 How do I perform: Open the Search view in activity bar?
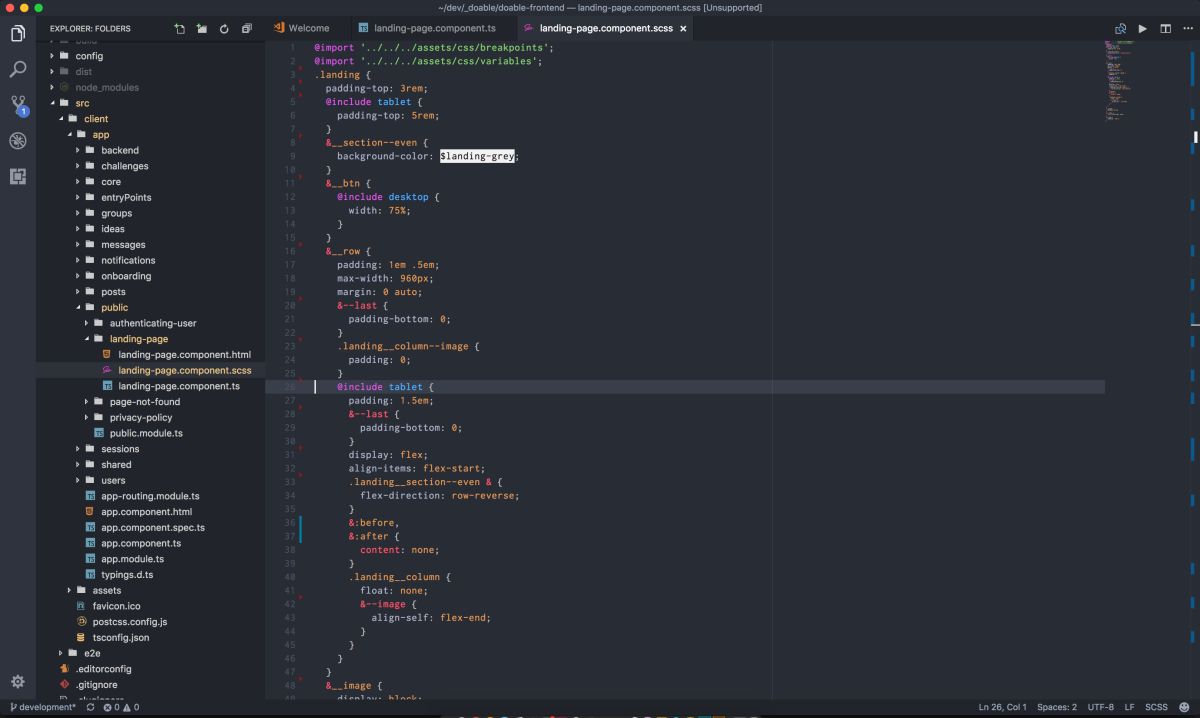tap(18, 69)
